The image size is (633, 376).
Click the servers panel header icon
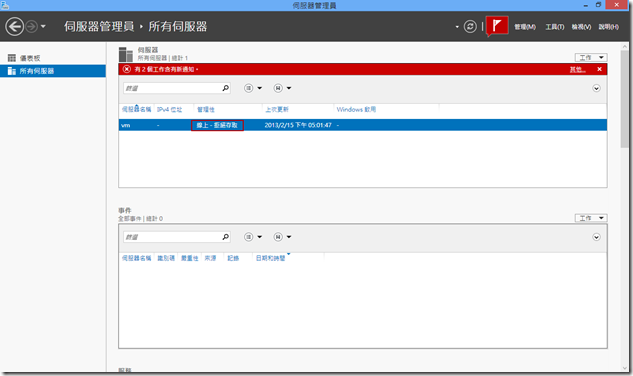click(x=126, y=54)
